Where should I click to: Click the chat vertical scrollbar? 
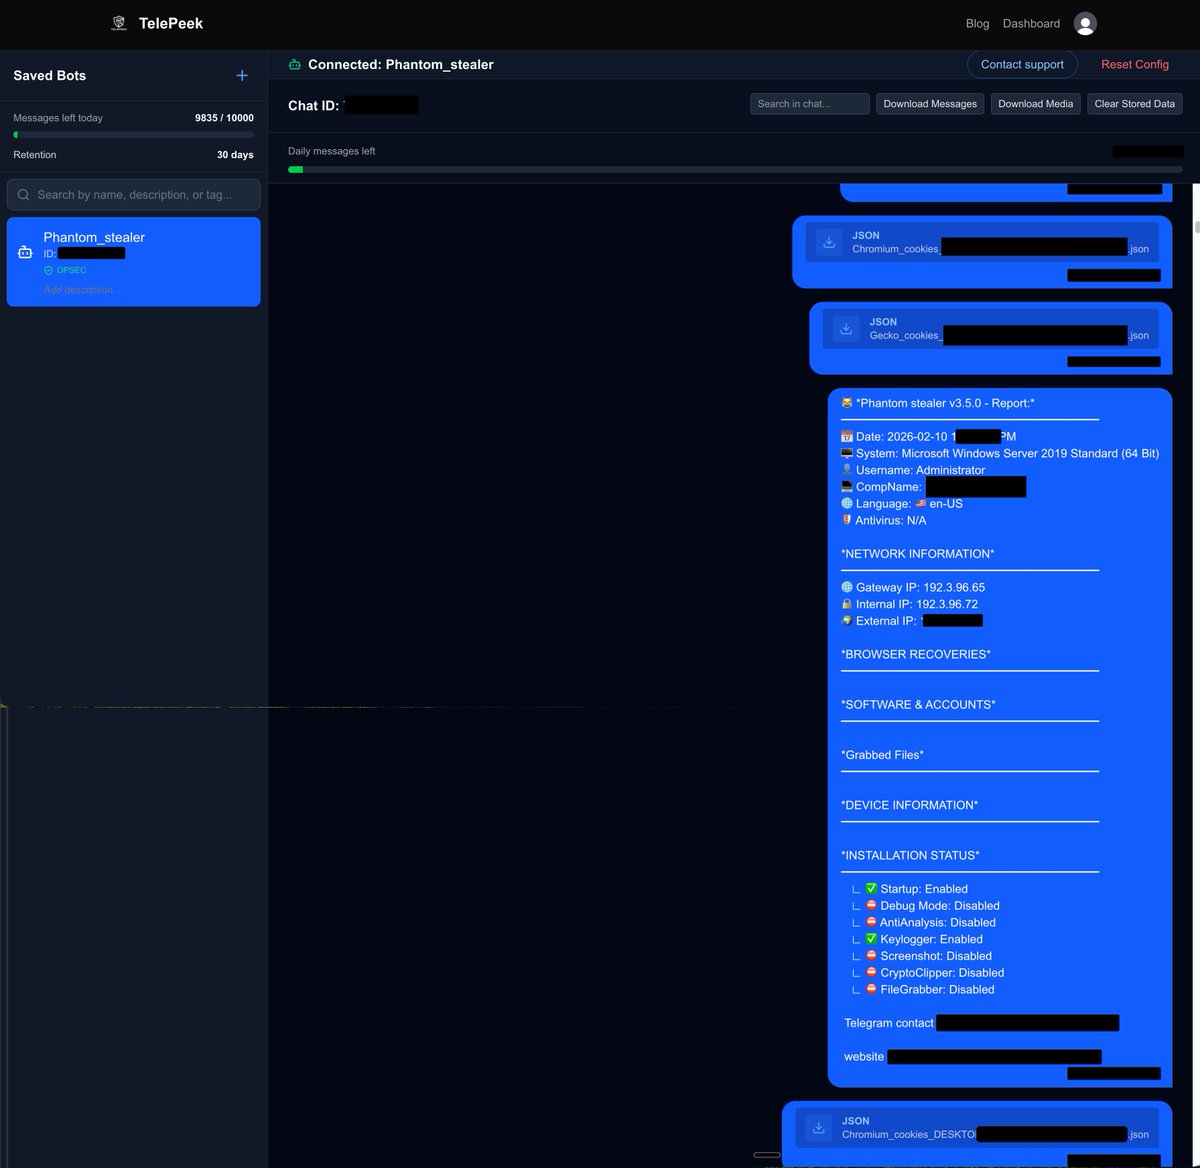click(1196, 226)
